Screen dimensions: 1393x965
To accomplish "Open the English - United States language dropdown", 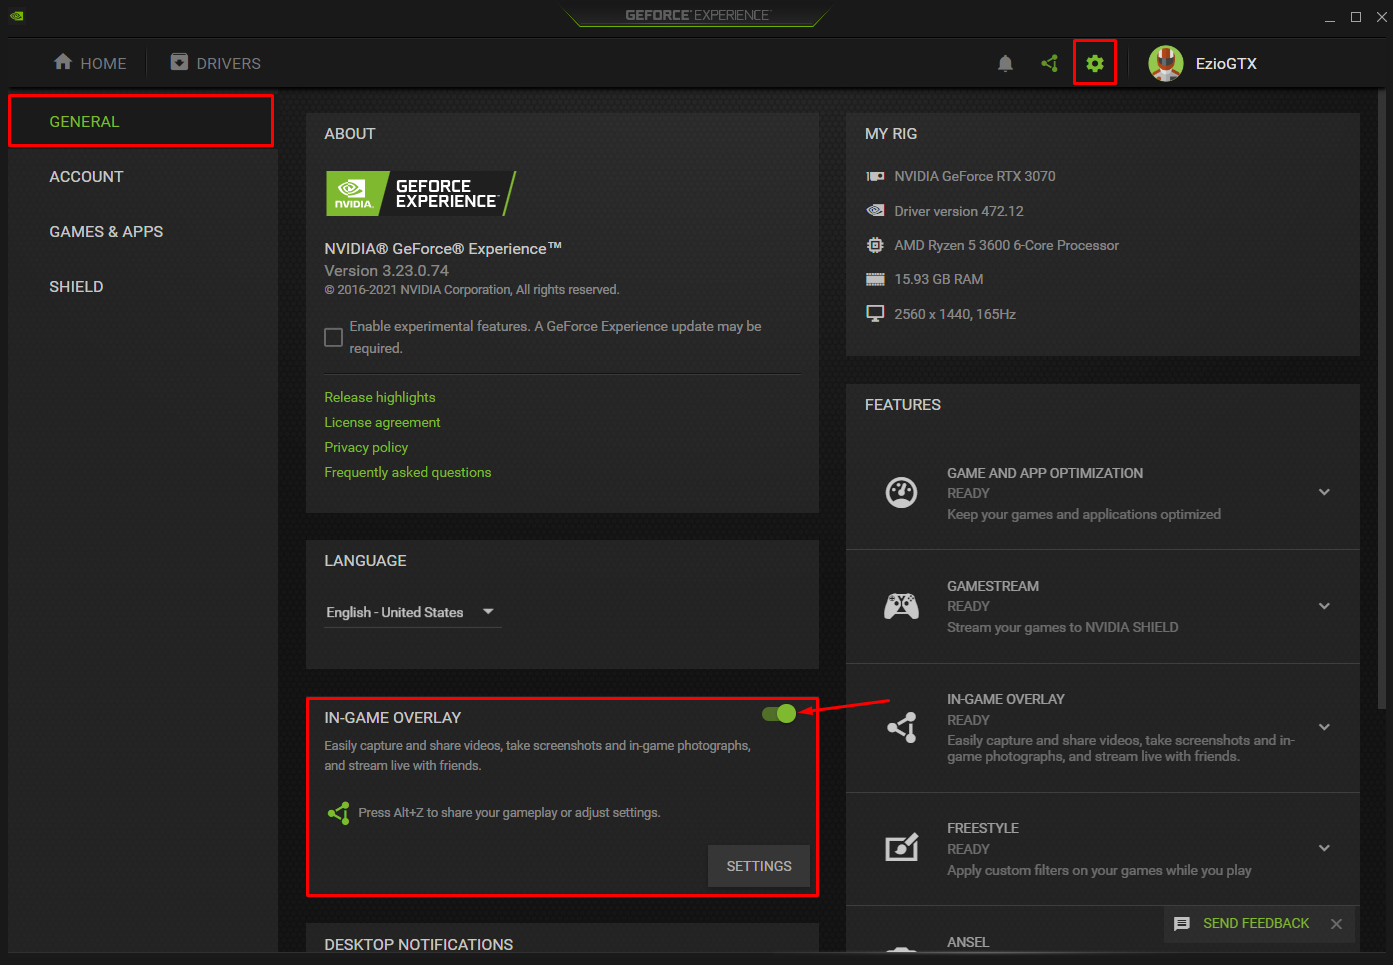I will 412,612.
